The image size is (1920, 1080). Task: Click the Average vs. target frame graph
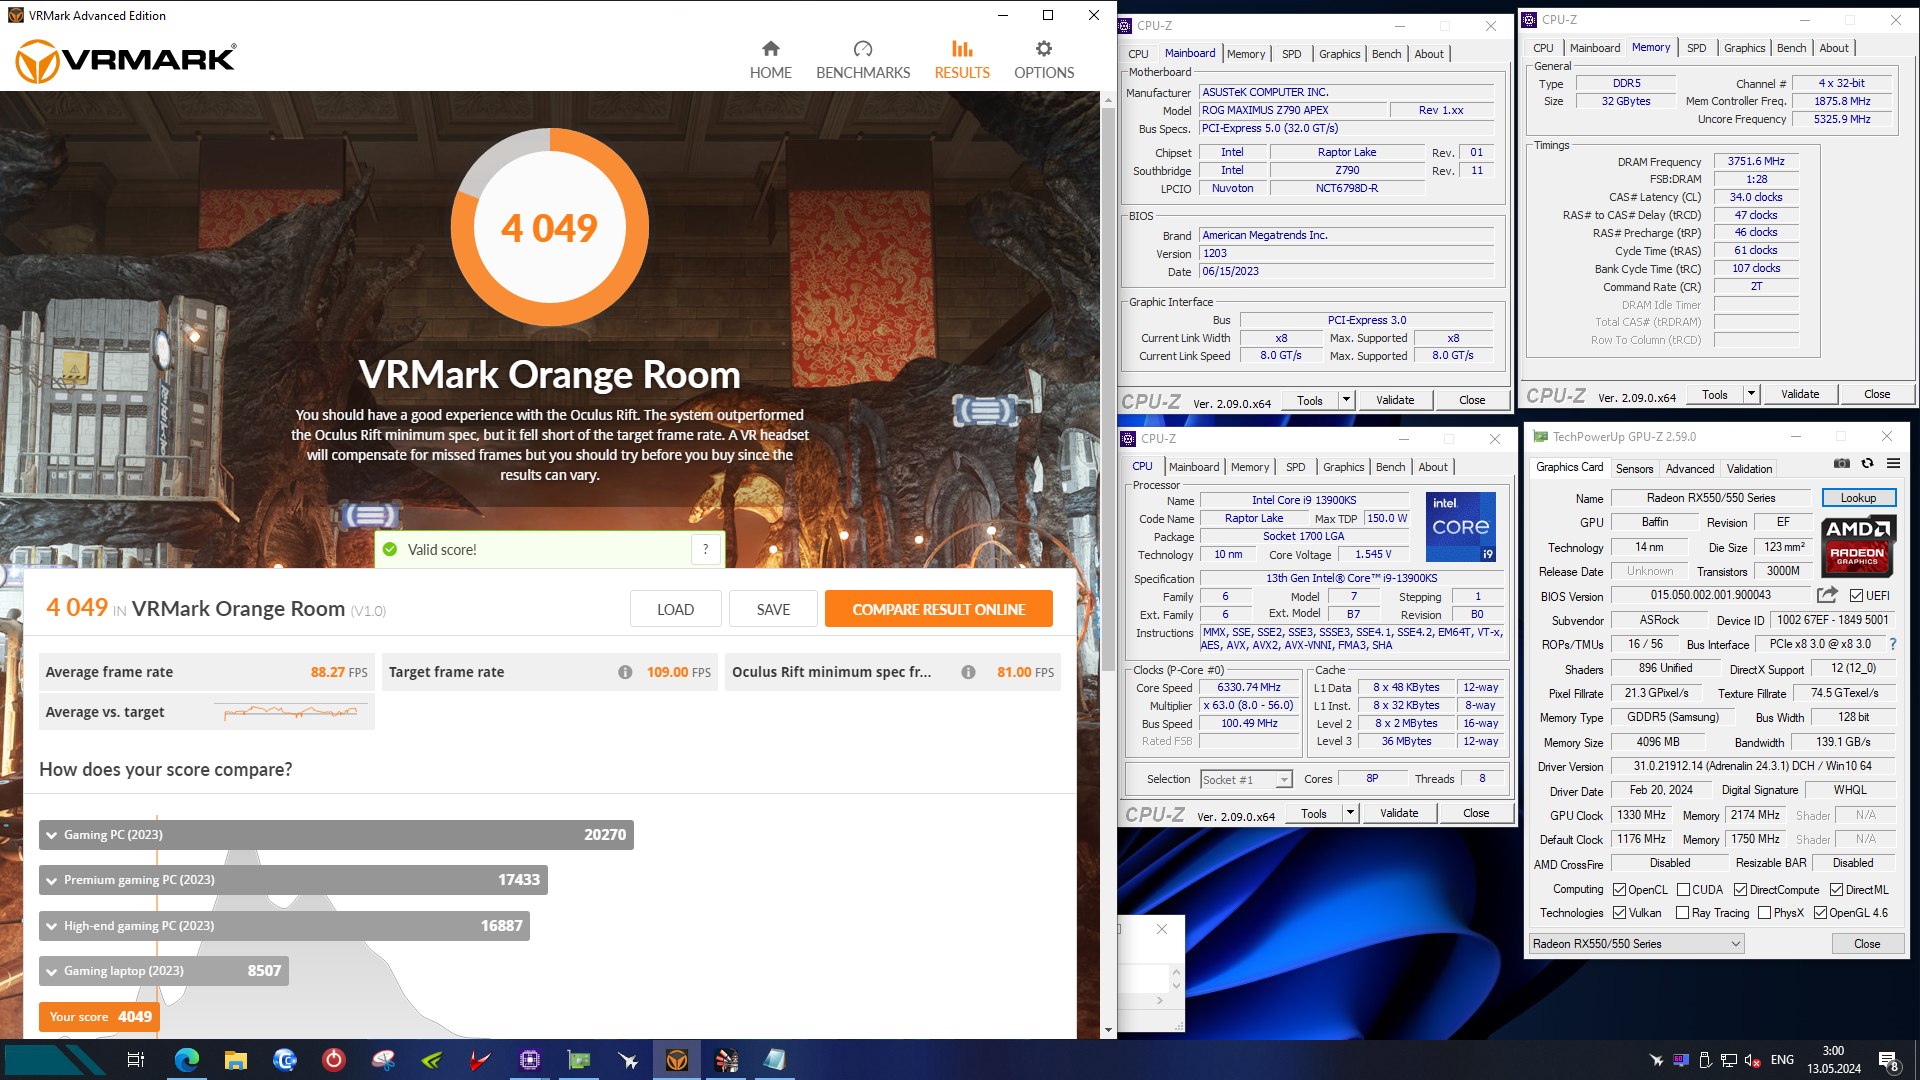pyautogui.click(x=293, y=712)
